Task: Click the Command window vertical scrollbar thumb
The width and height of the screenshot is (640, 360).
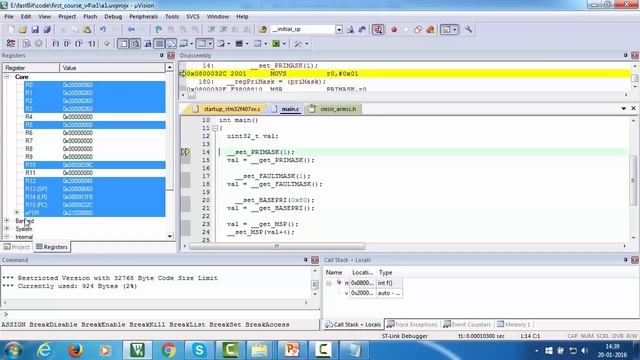Action: 315,284
